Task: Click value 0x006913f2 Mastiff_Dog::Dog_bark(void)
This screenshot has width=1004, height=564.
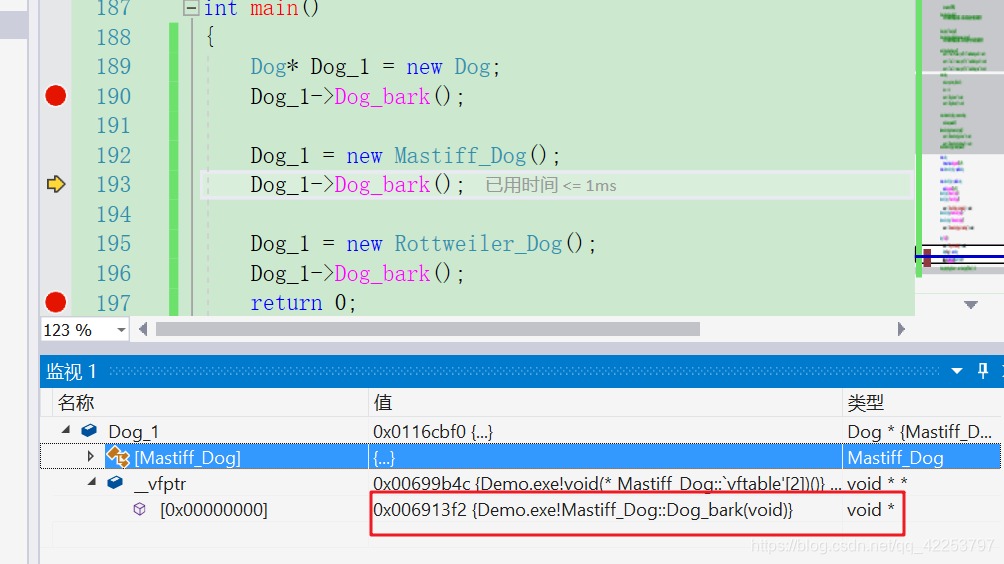Action: [x=583, y=510]
